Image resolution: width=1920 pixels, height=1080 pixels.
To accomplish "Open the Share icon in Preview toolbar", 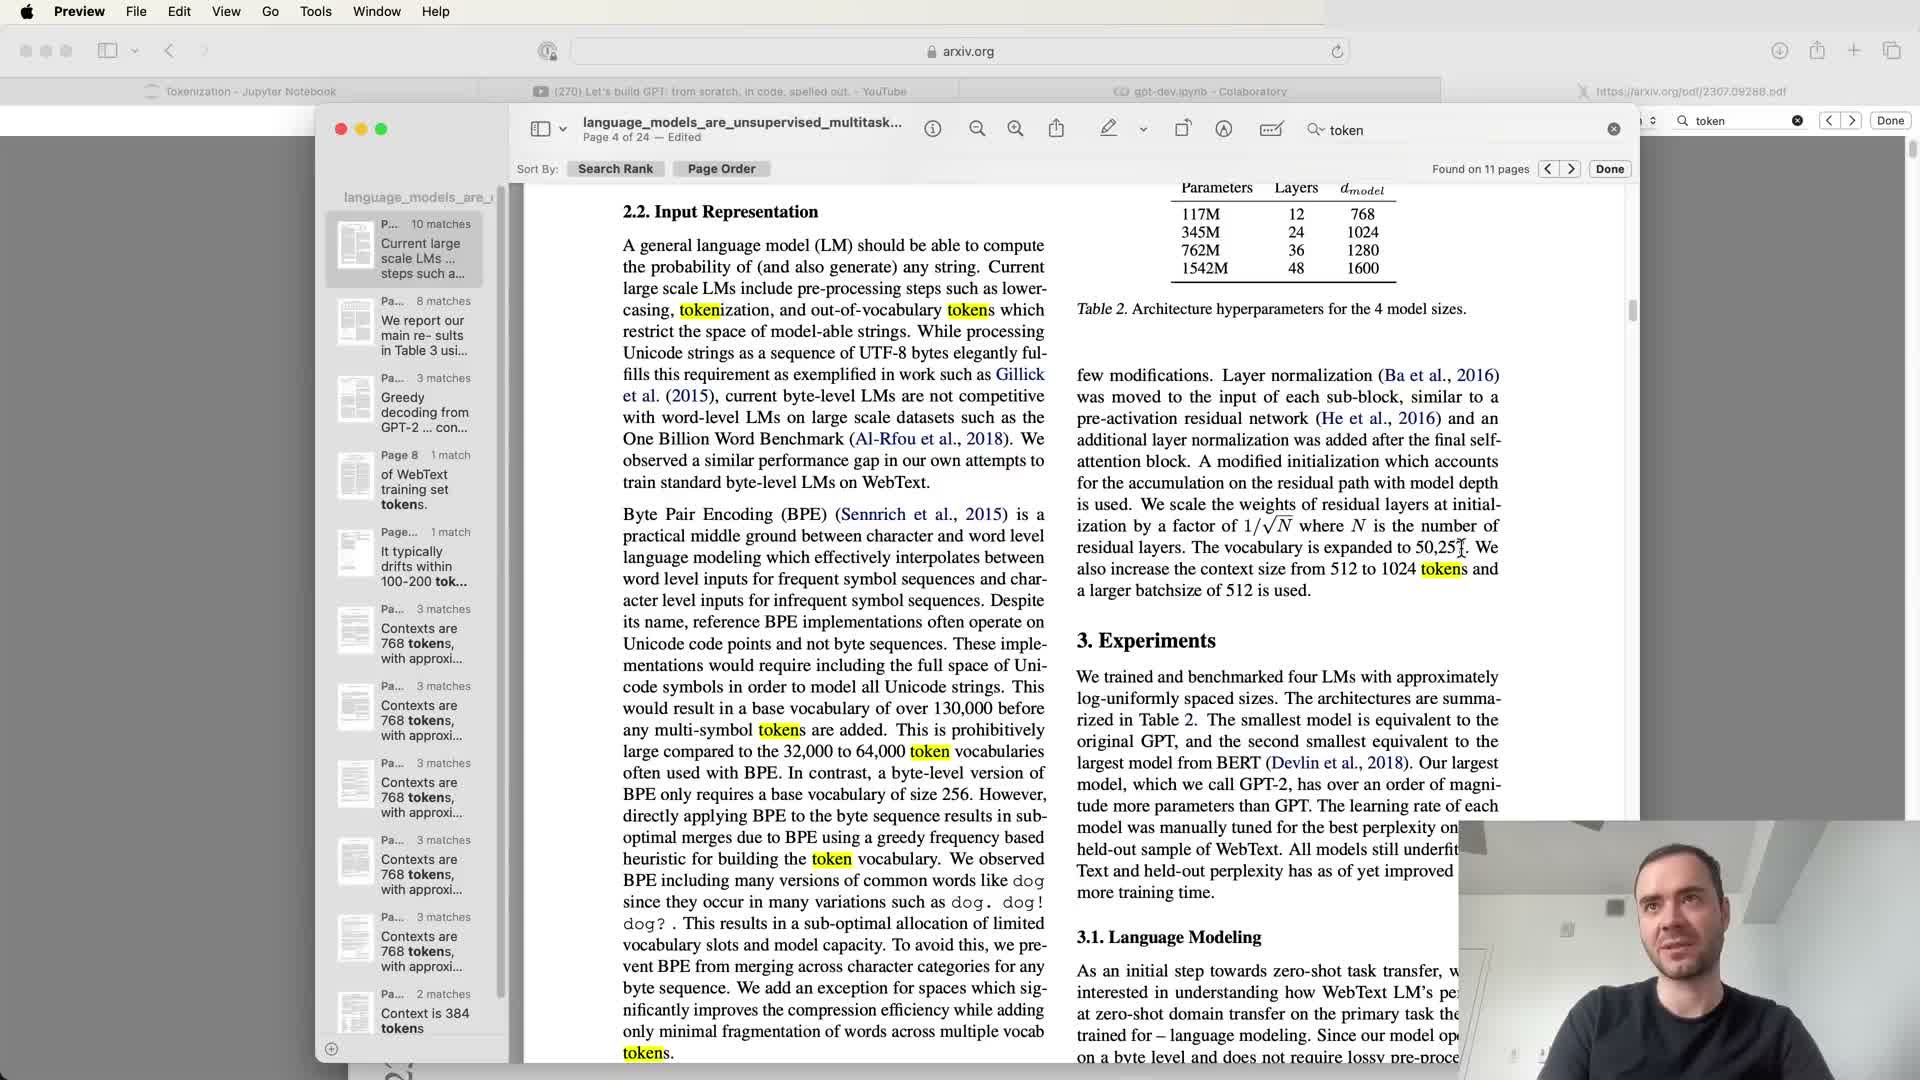I will point(1056,129).
